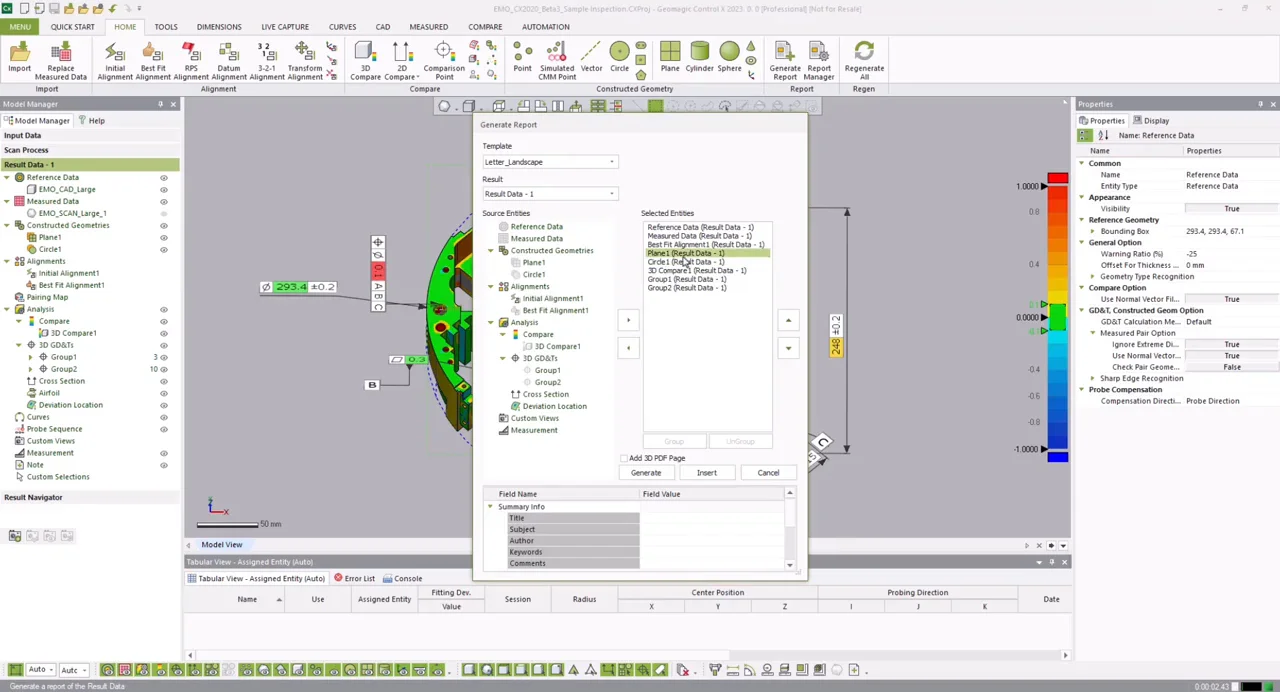
Task: Toggle visibility of Cross Section
Action: [x=164, y=381]
